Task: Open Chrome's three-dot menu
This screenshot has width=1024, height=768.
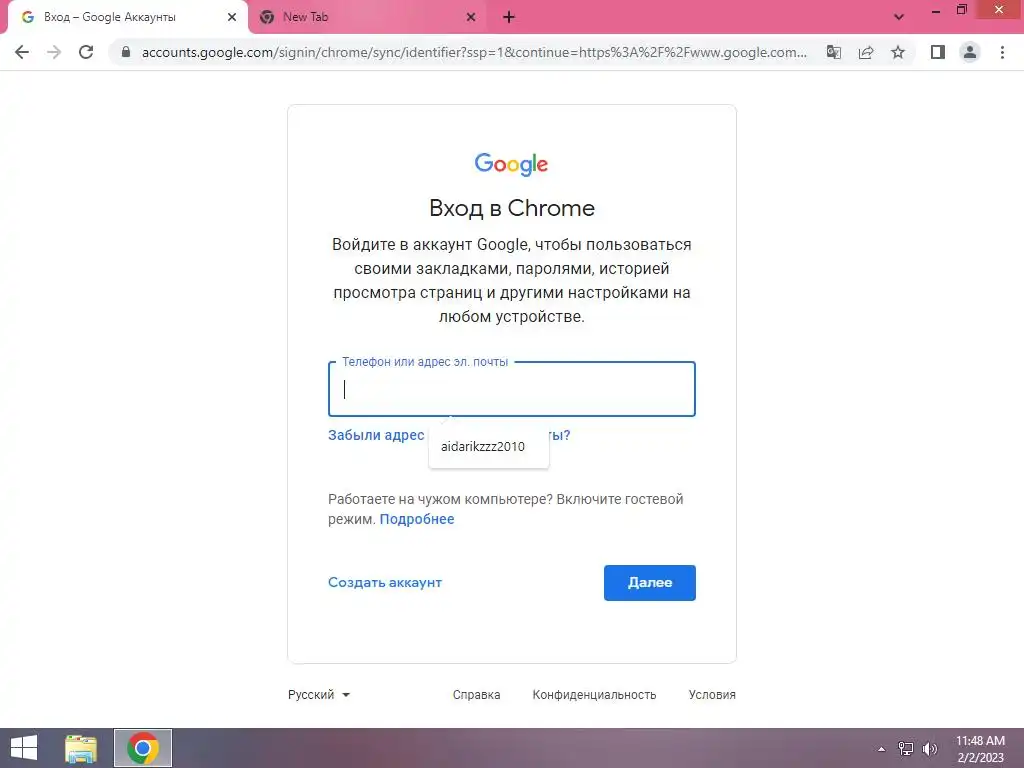Action: [1002, 52]
